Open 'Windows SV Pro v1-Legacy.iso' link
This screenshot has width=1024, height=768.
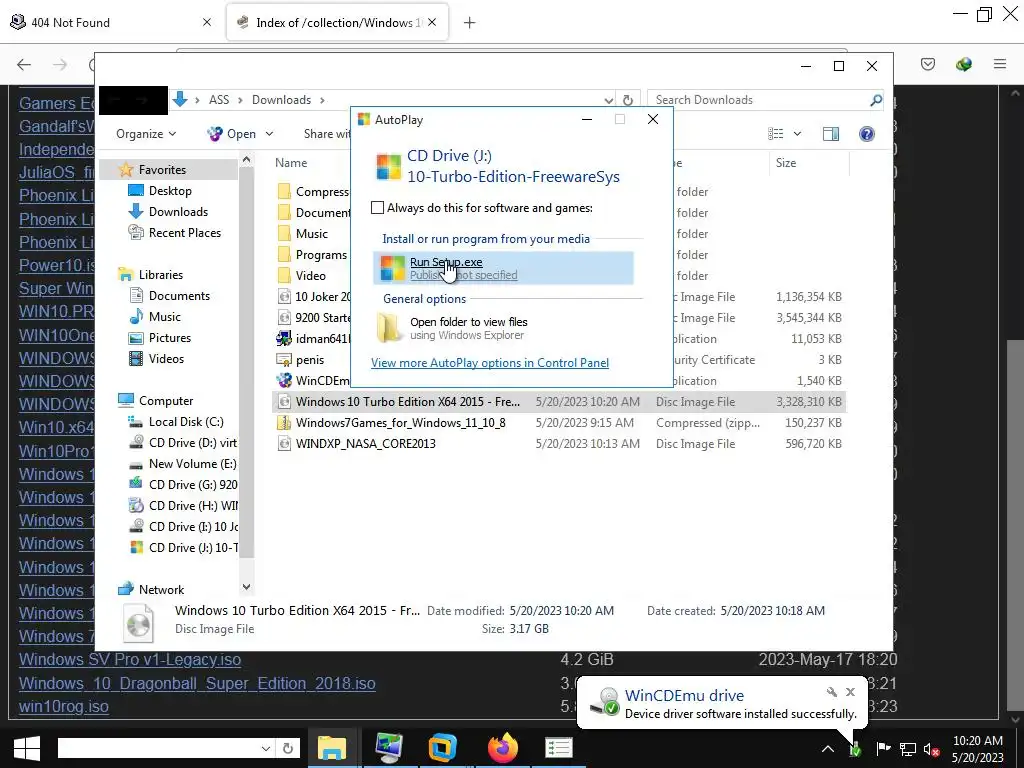(130, 660)
